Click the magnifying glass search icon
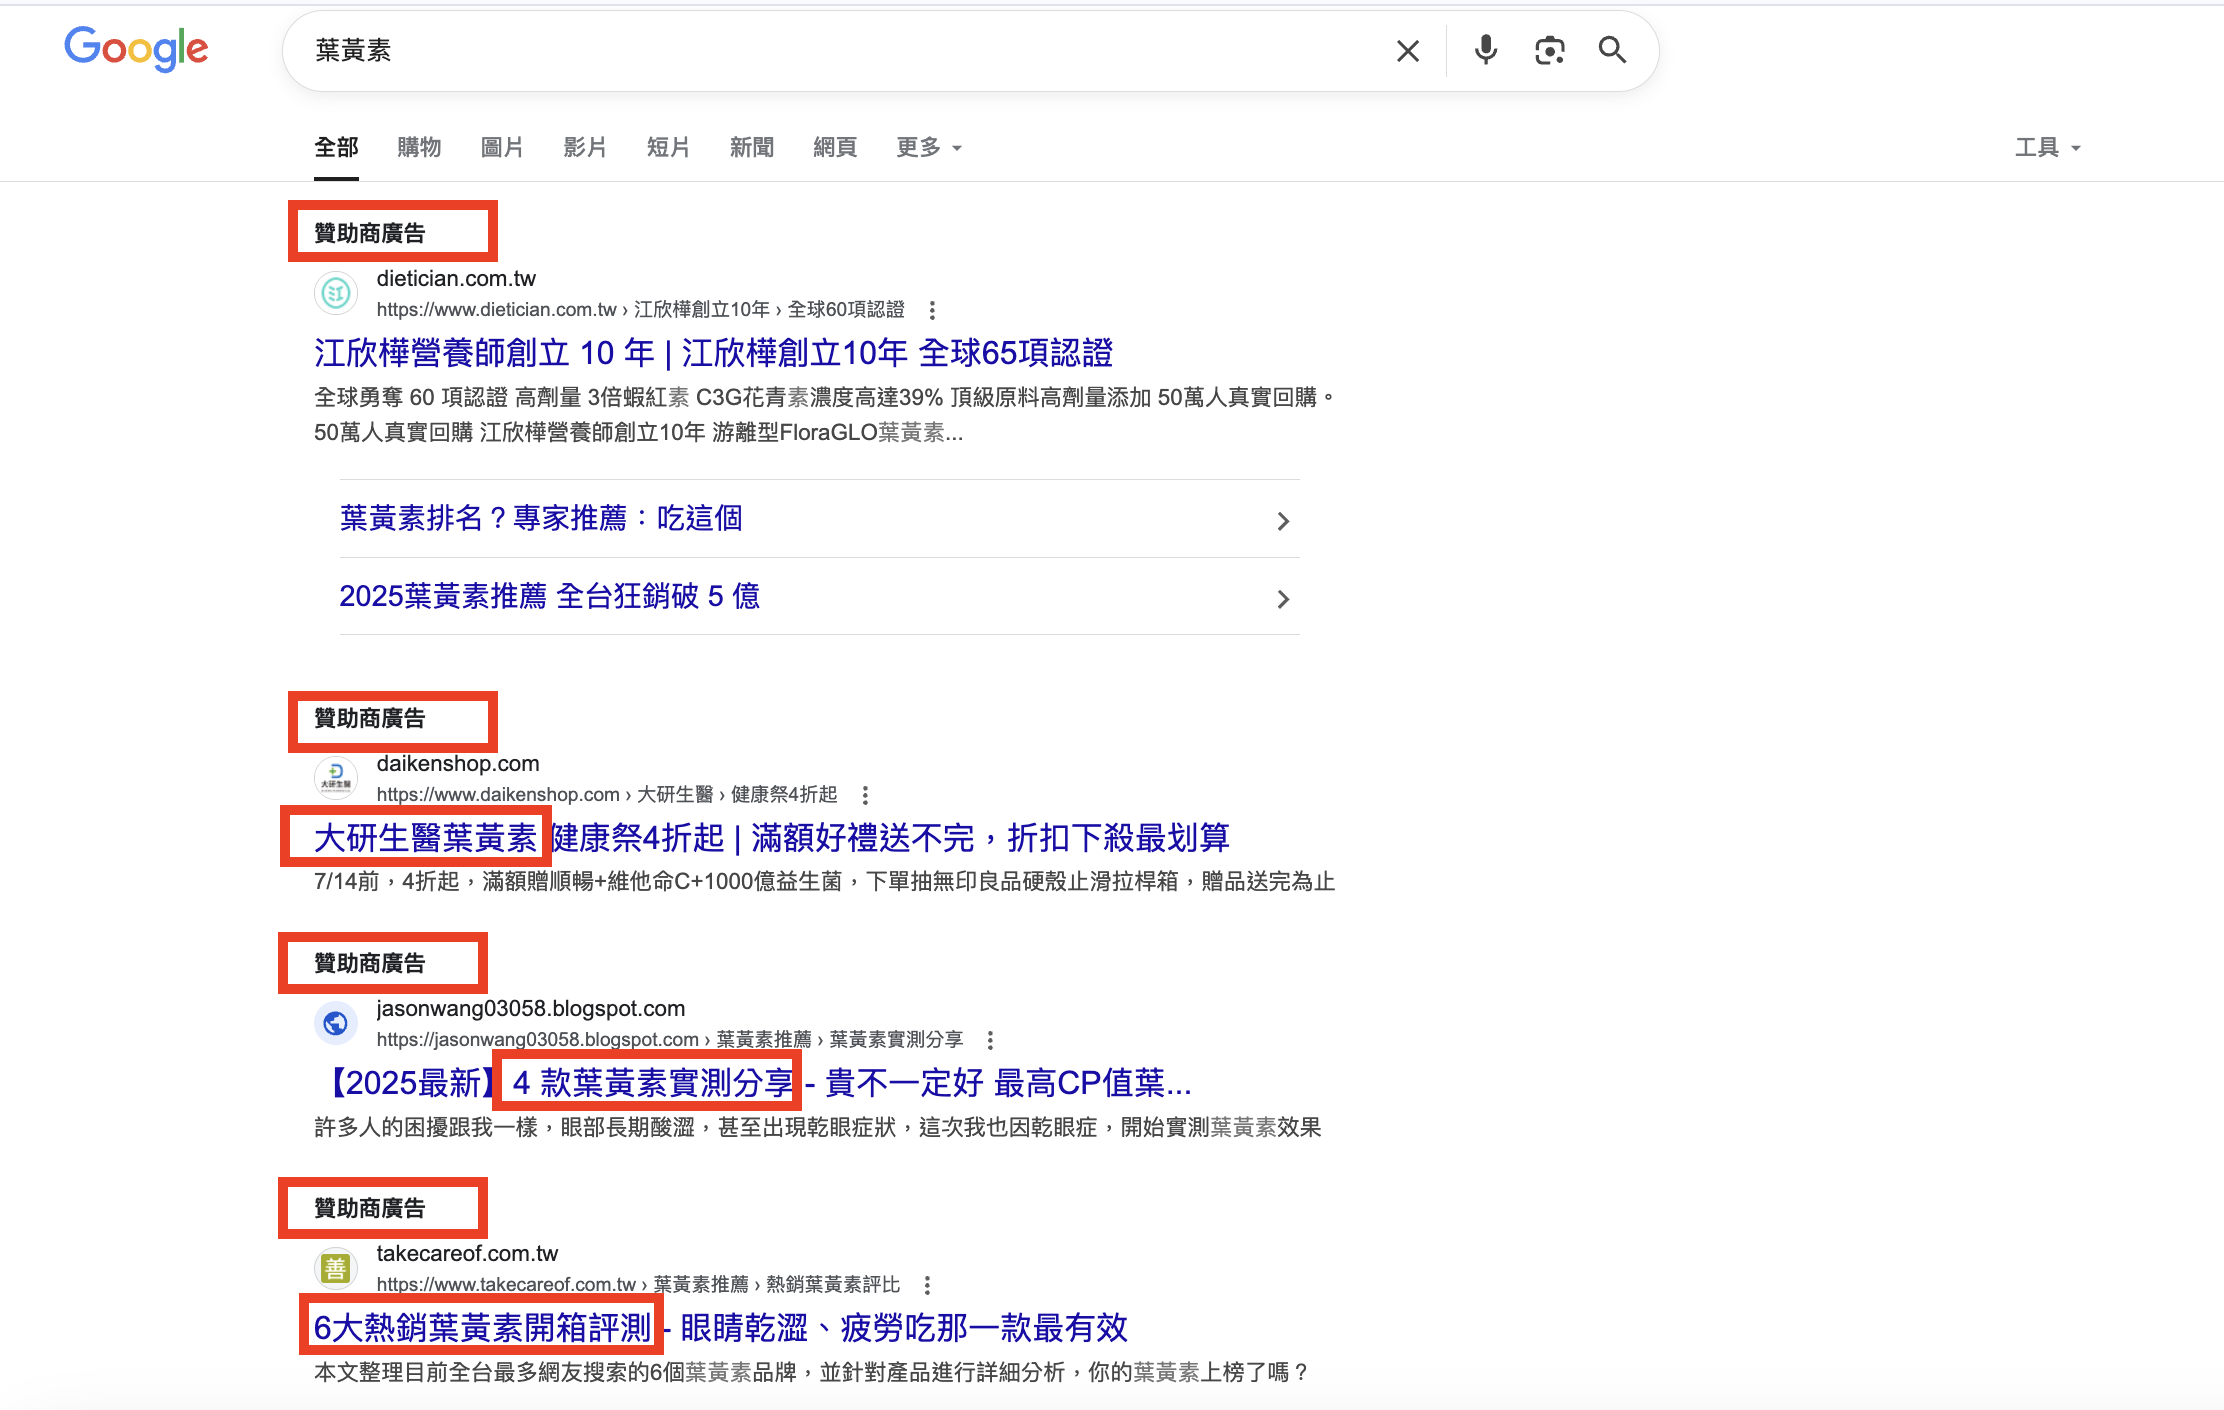This screenshot has height=1410, width=2224. pyautogui.click(x=1612, y=50)
